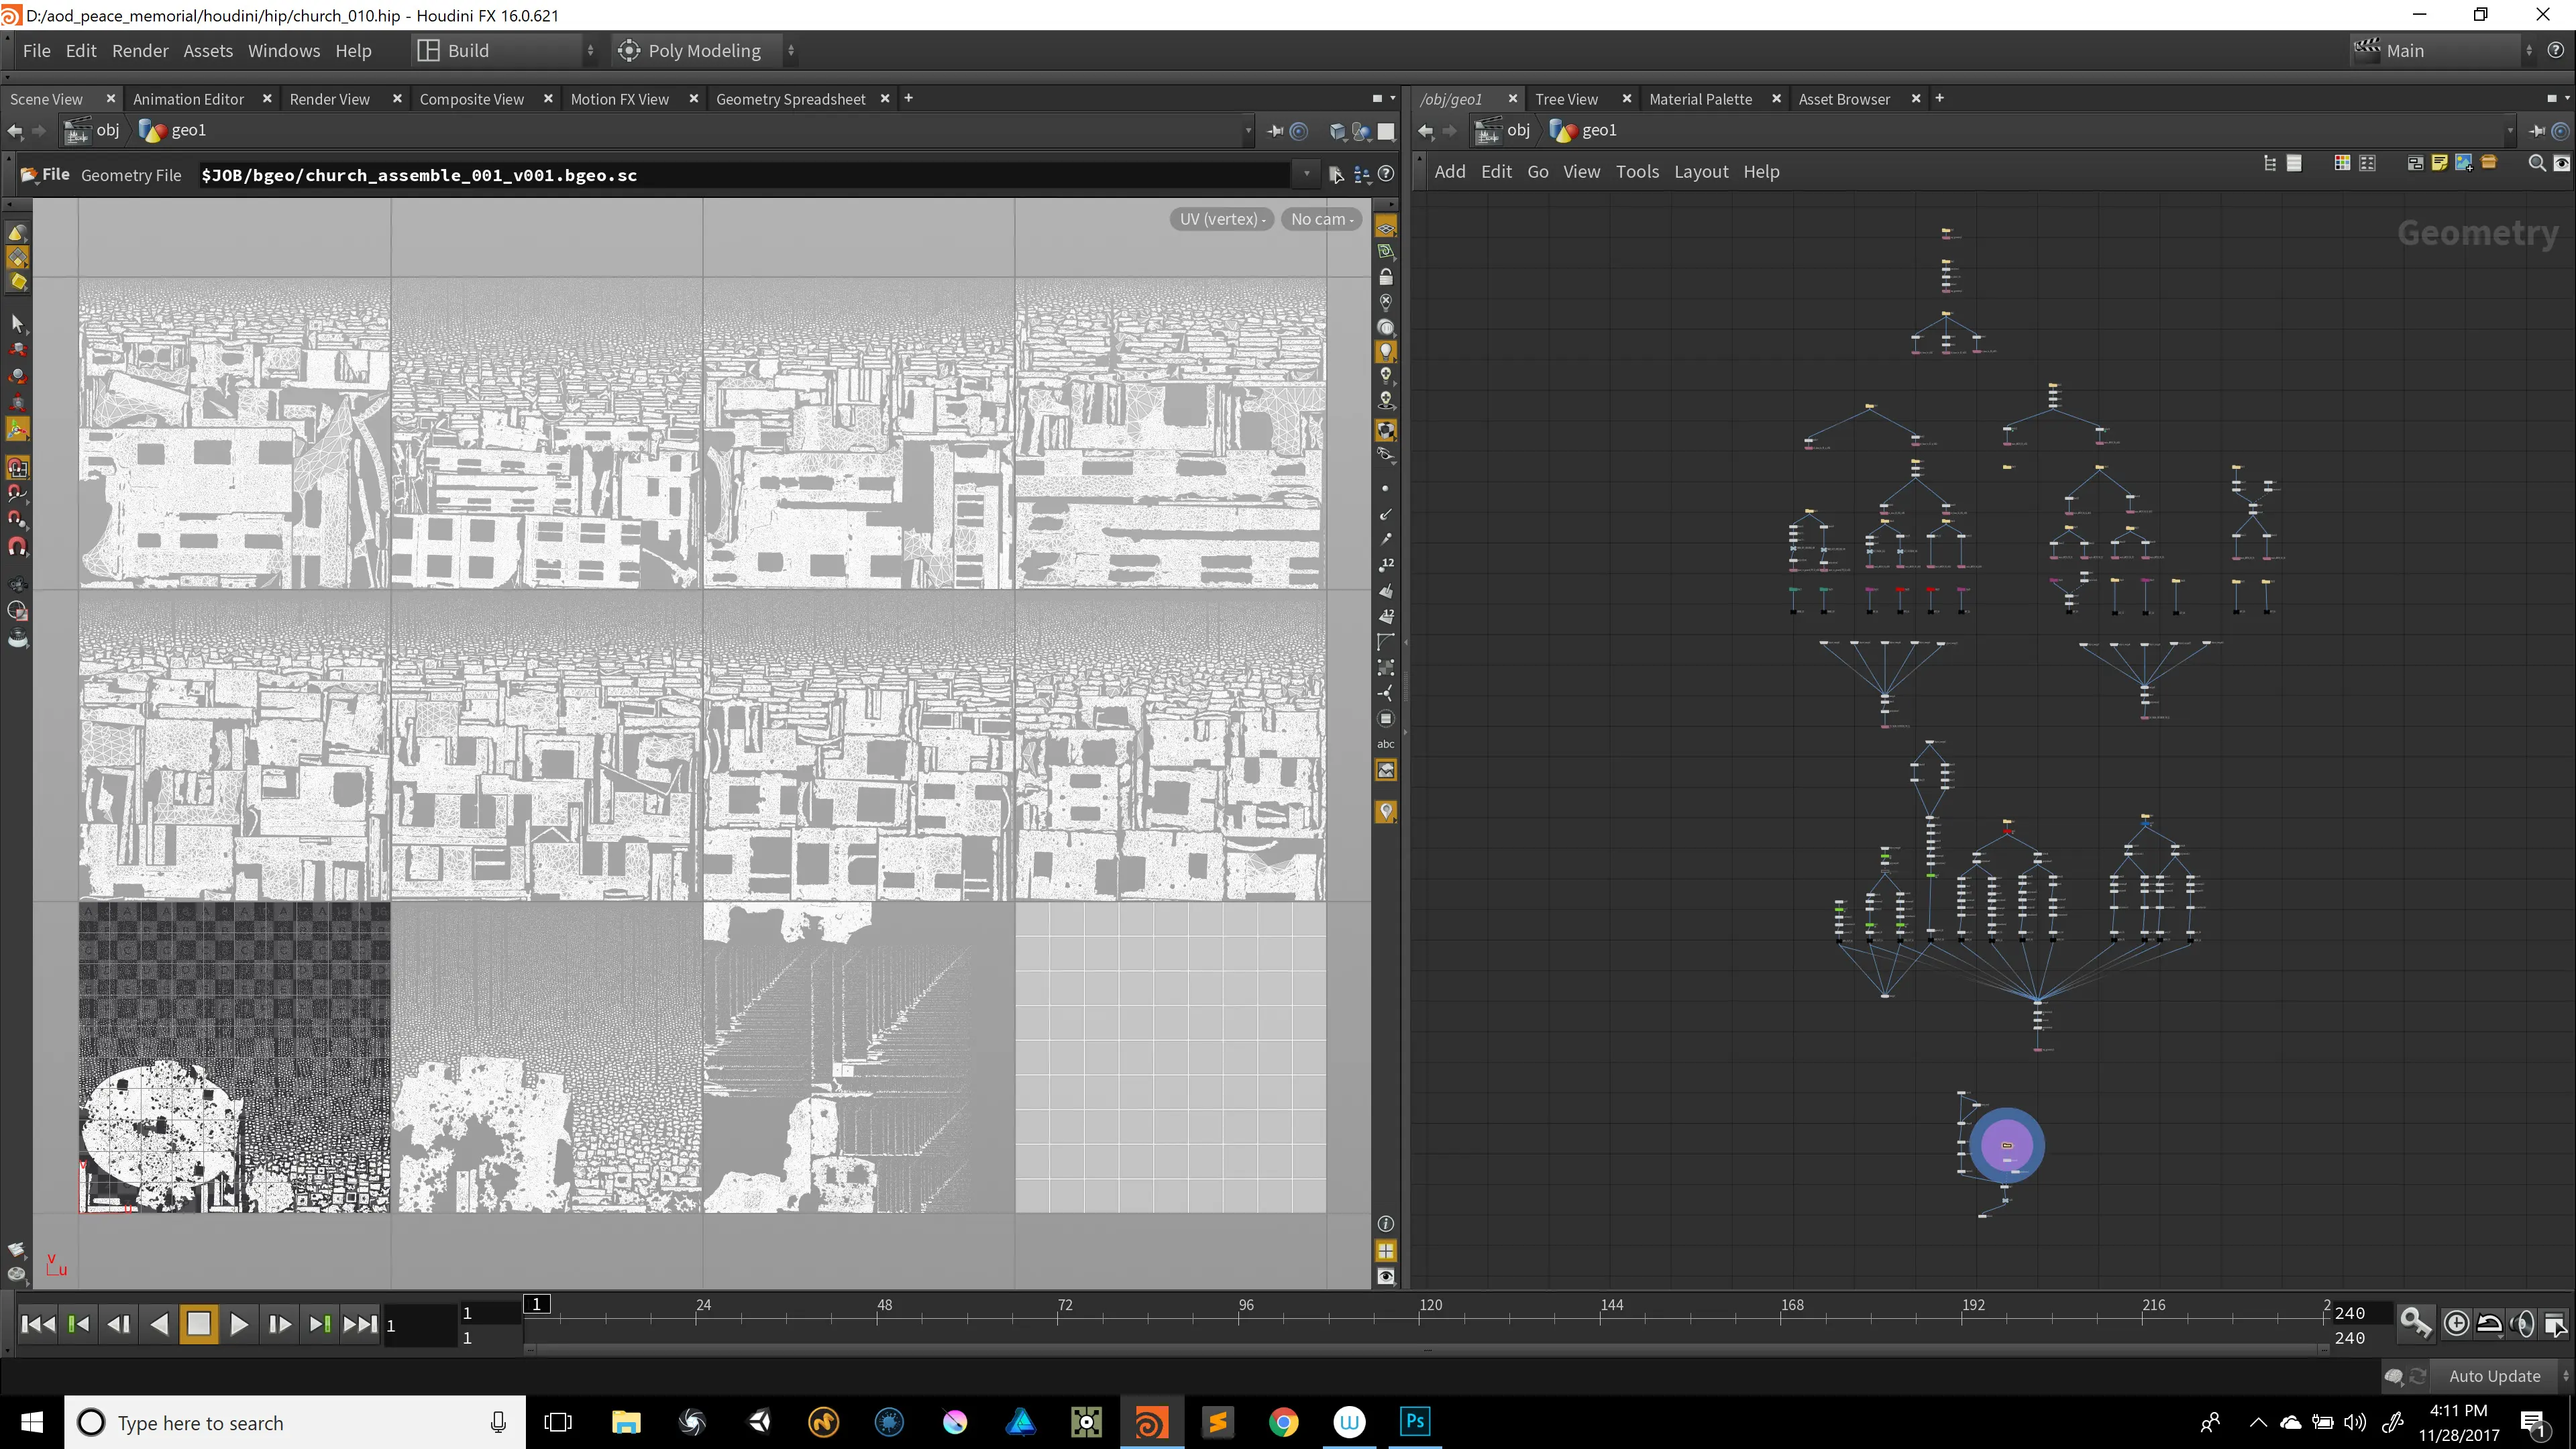Screen dimensions: 2576x1449
Task: Open the geometry file chooser button
Action: point(1336,175)
